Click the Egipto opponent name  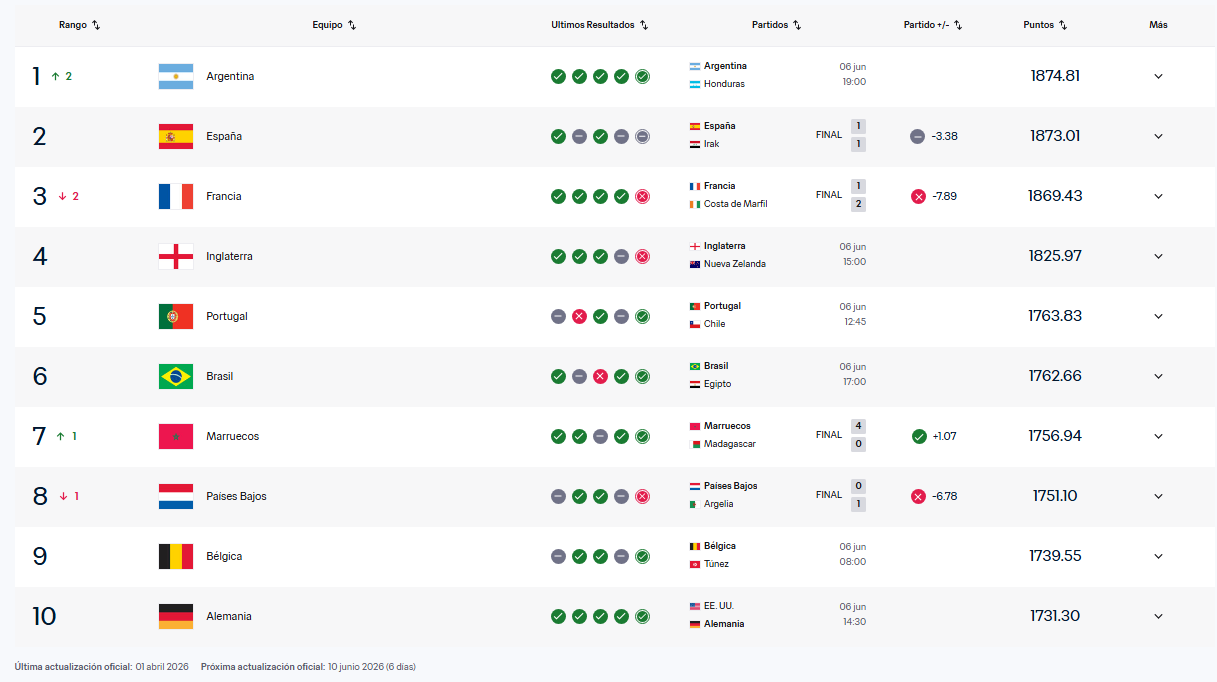point(717,384)
